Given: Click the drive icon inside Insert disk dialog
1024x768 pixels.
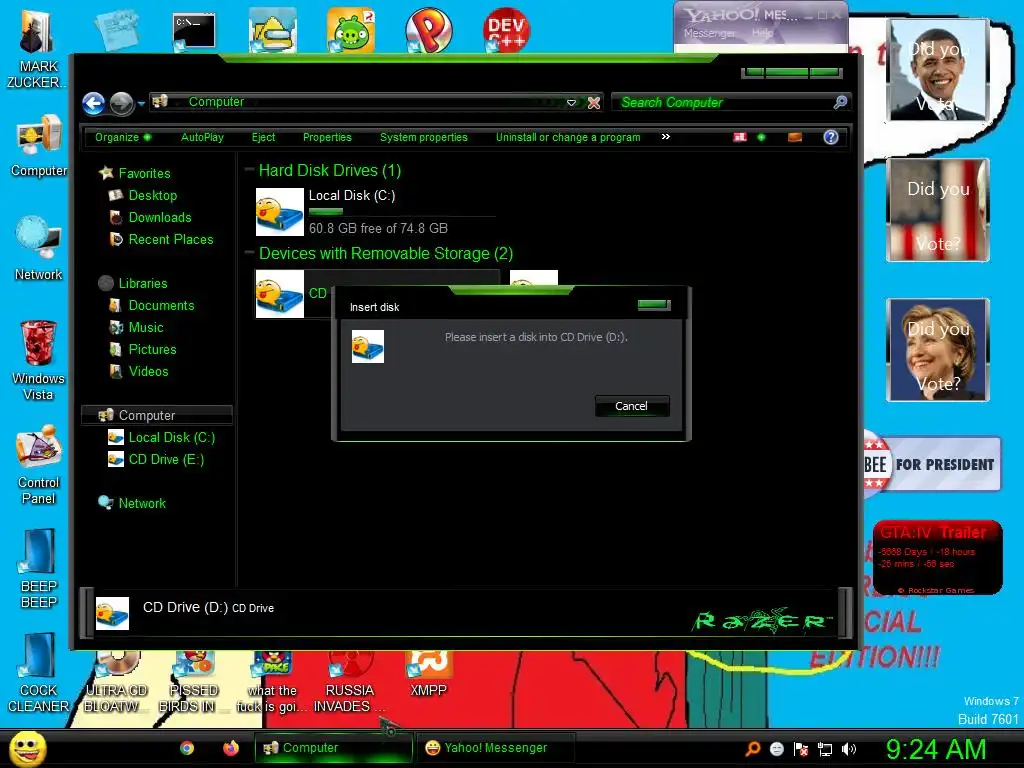Looking at the screenshot, I should point(368,346).
